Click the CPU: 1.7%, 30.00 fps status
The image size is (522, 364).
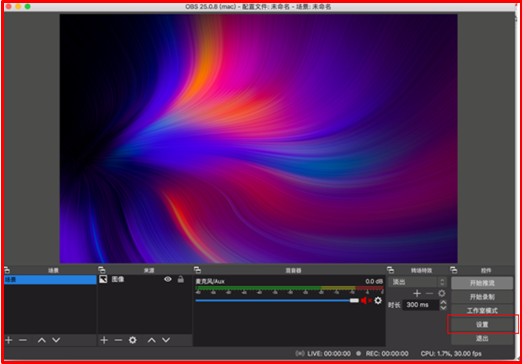pos(451,354)
